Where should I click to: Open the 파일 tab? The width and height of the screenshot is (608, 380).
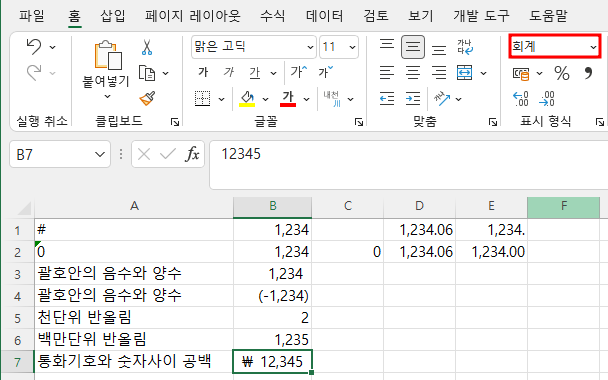click(x=32, y=16)
